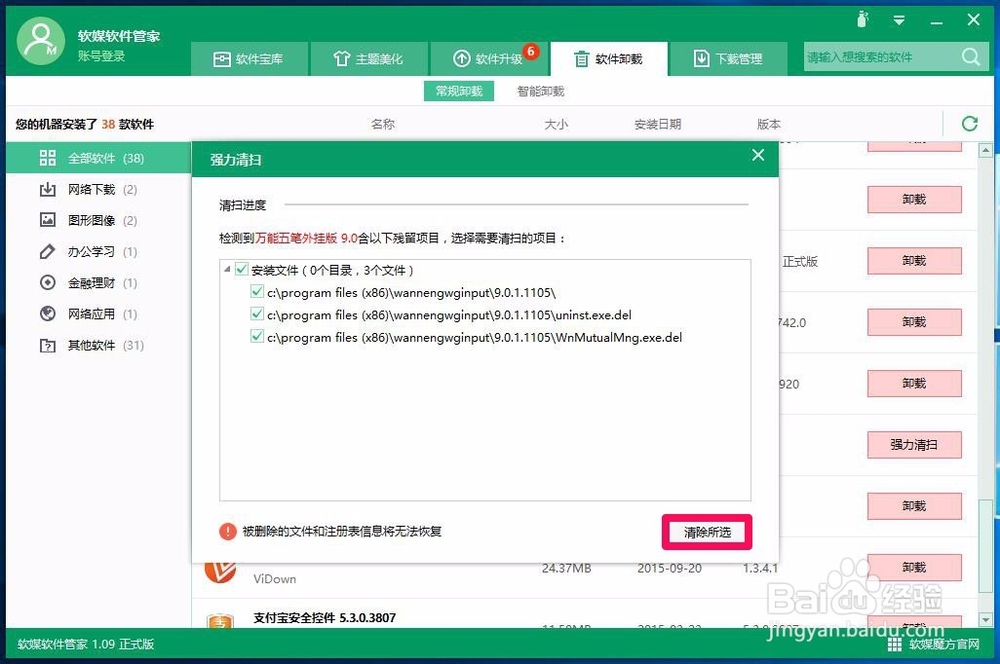Switch to the 软件宝库 tab

point(249,59)
